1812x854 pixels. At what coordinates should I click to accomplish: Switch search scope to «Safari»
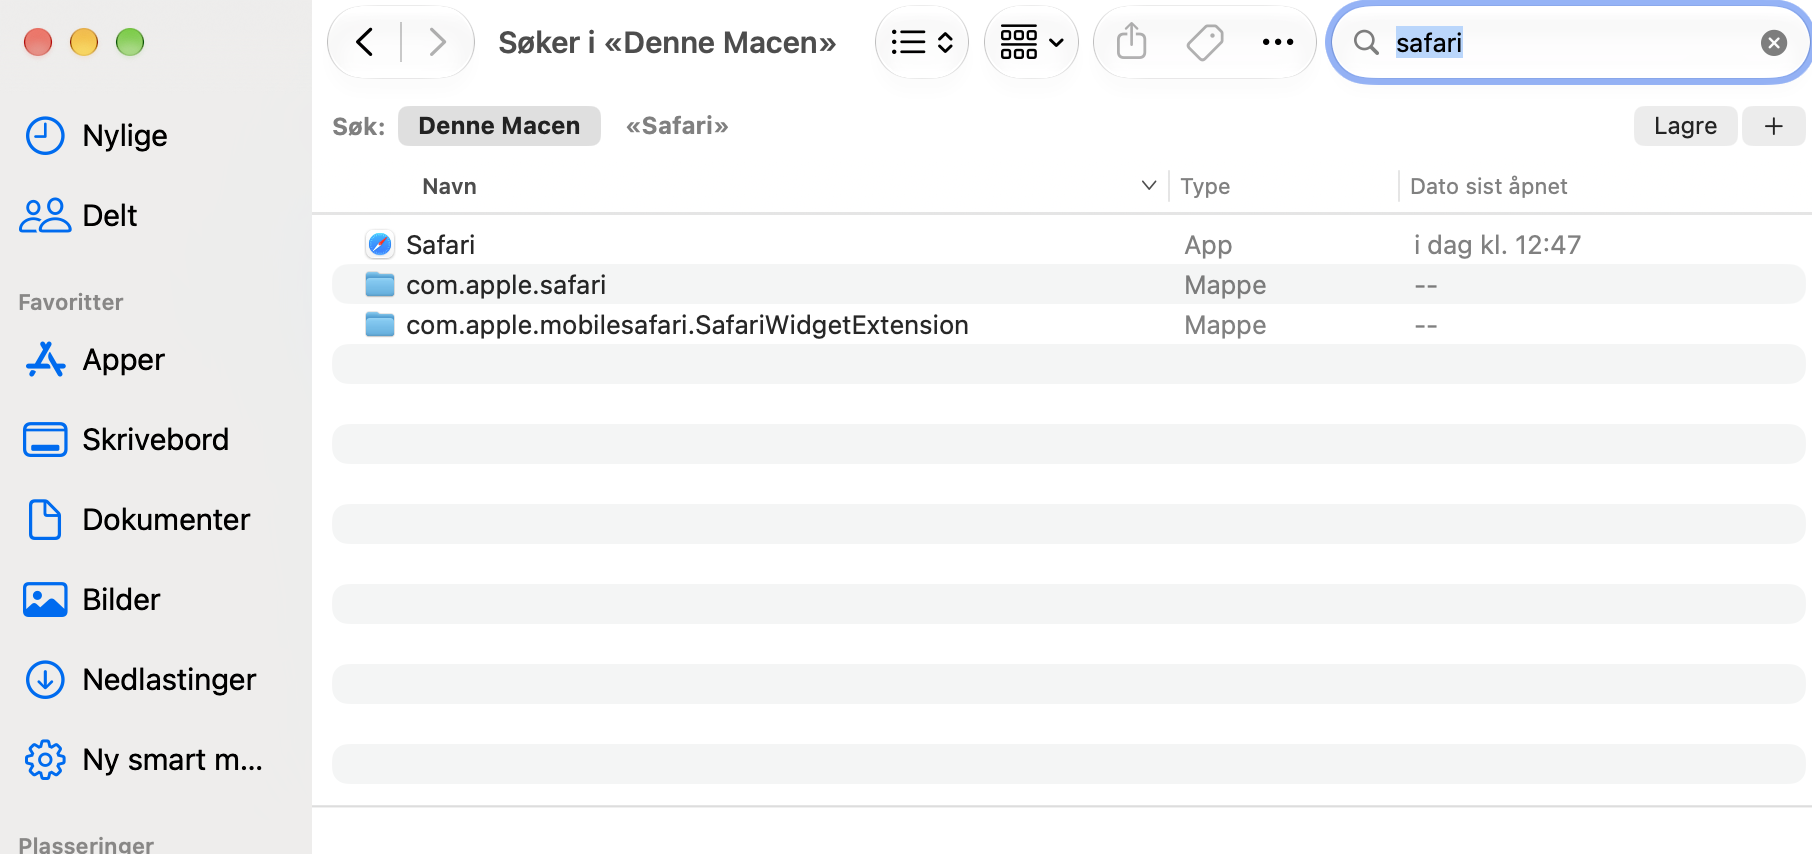[677, 126]
